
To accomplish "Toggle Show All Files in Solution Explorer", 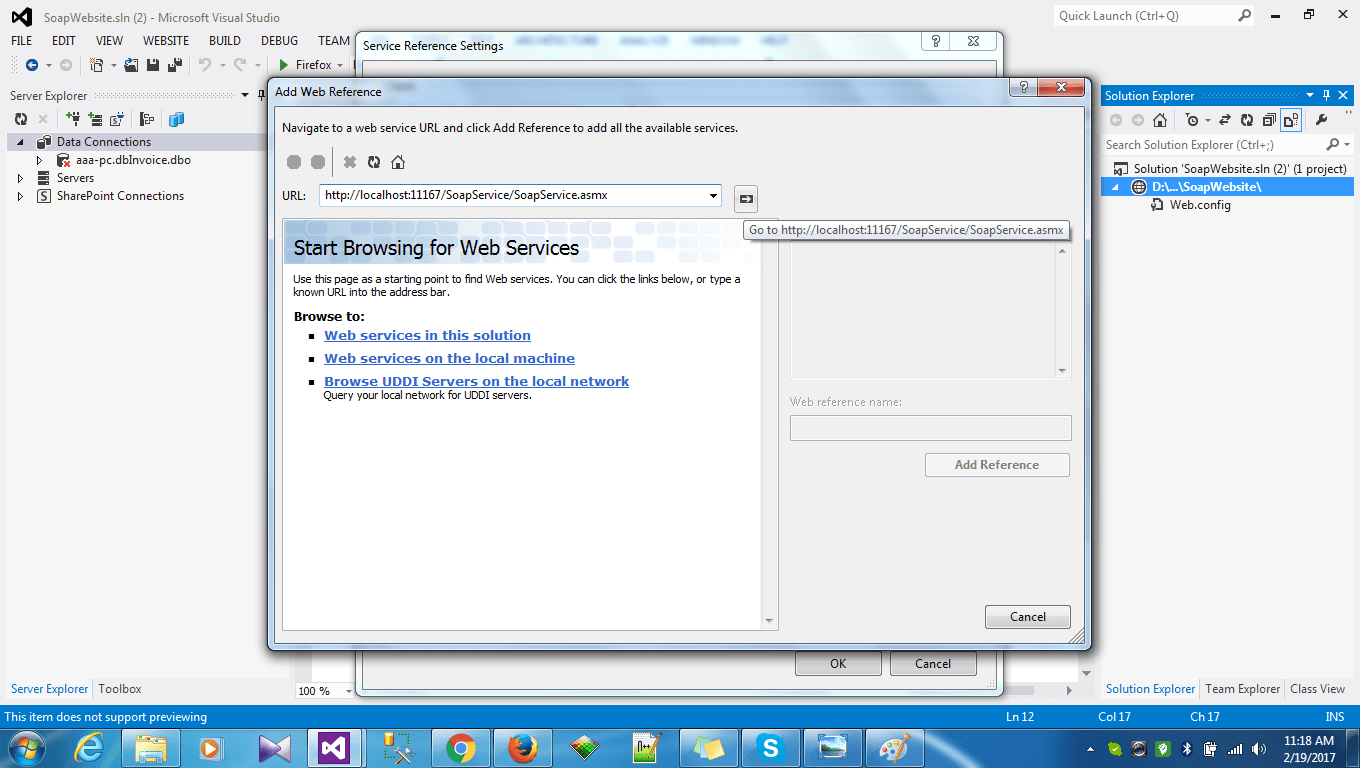I will click(x=1291, y=120).
